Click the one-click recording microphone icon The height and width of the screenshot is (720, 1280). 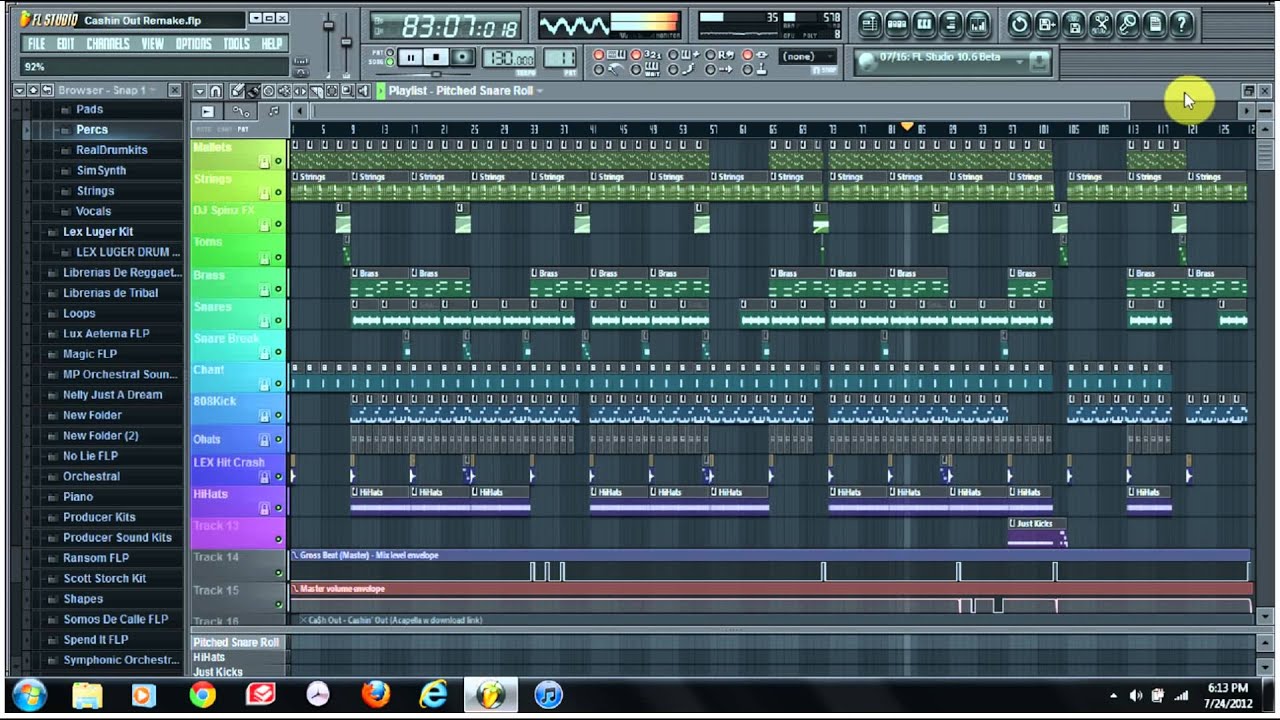(x=1127, y=25)
